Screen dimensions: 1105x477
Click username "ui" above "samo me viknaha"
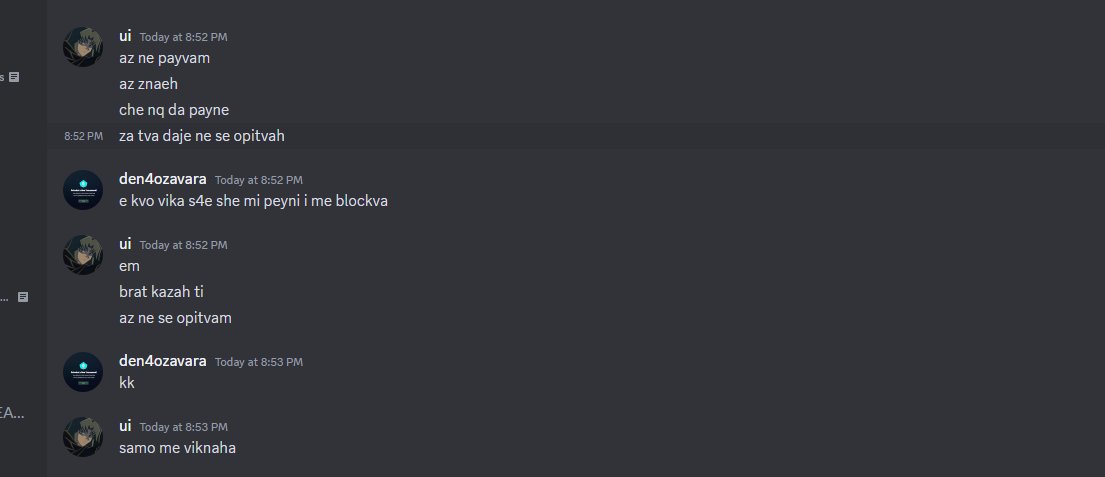pos(125,426)
